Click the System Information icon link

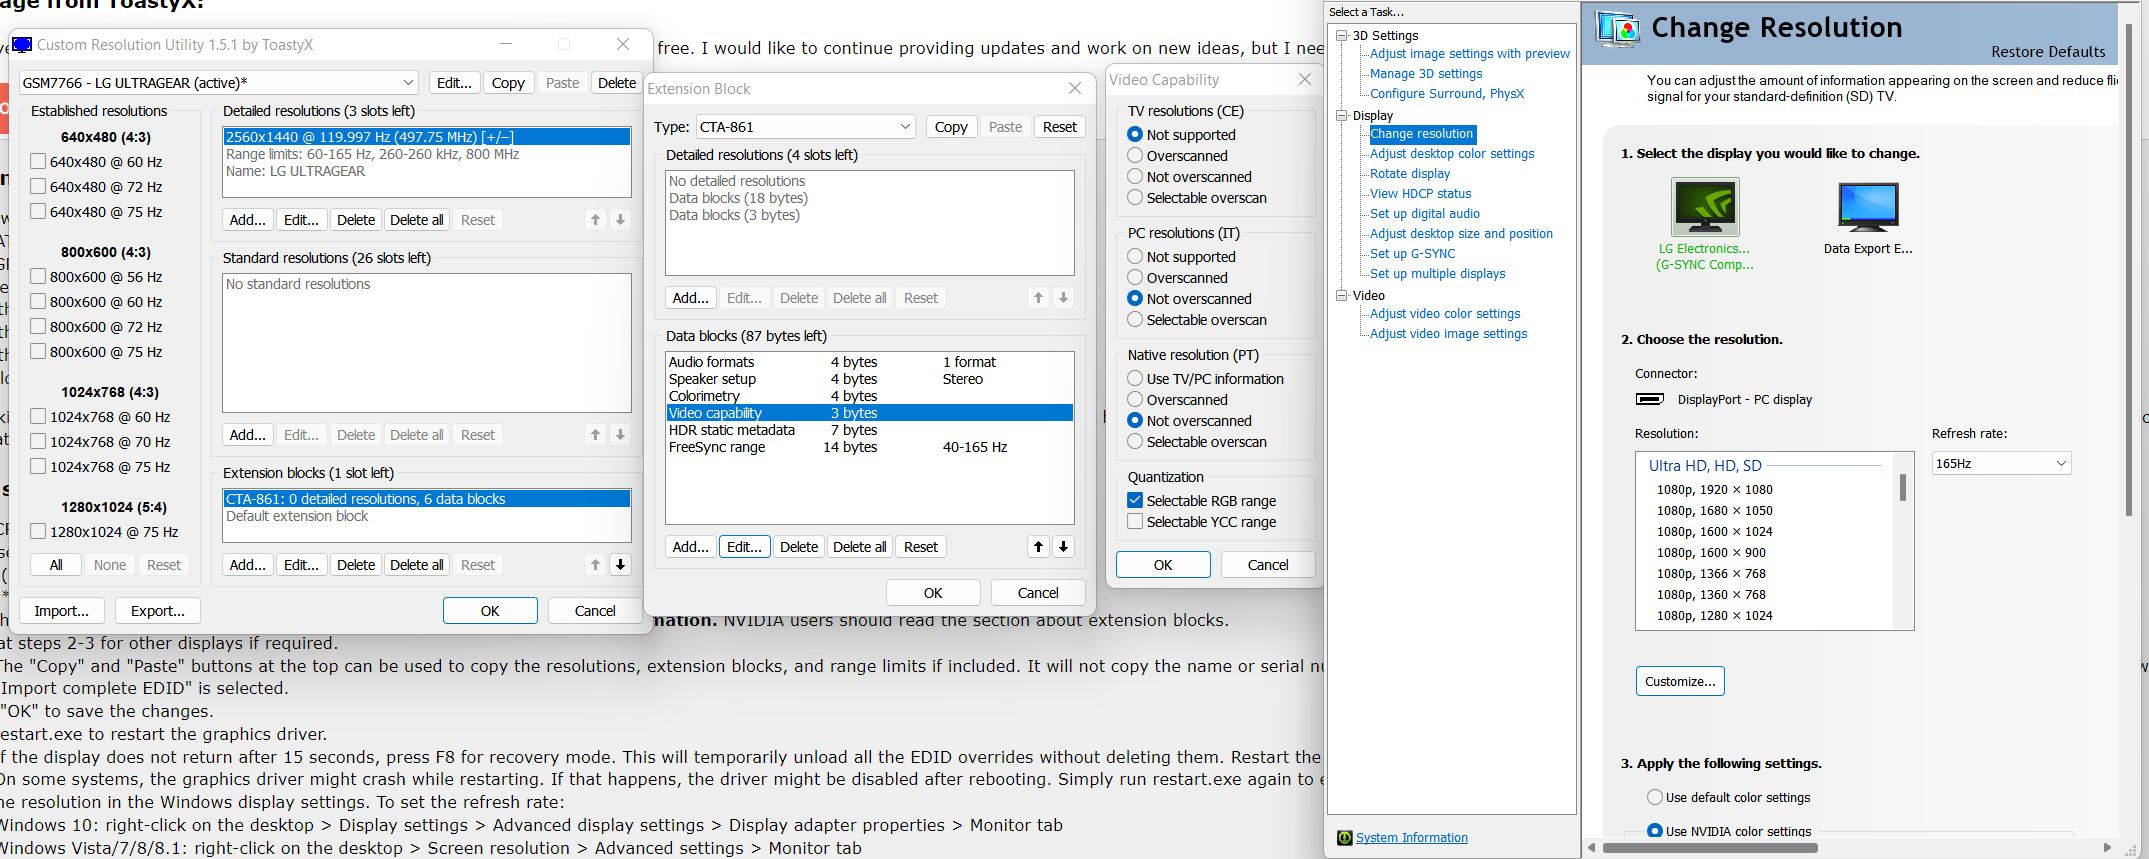click(x=1345, y=838)
